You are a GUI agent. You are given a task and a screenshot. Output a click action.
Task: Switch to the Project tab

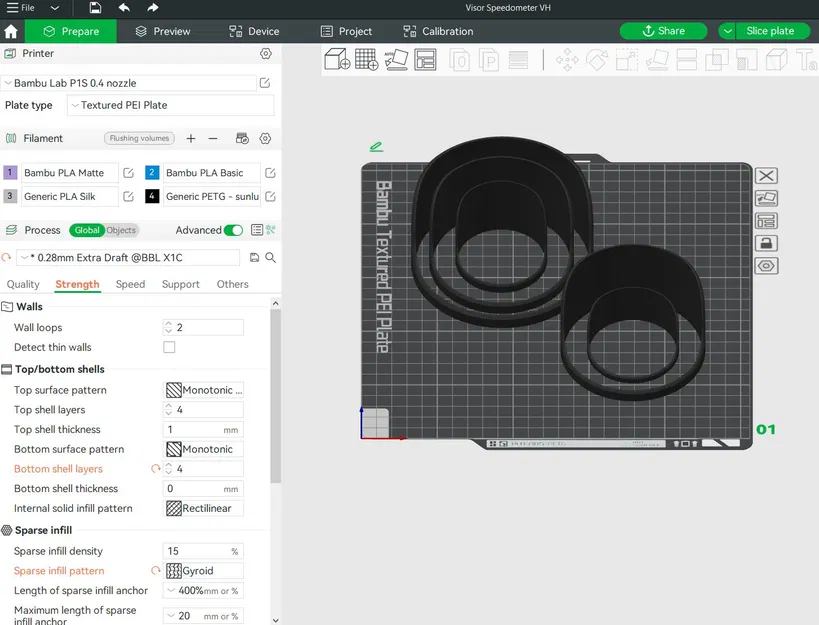346,31
